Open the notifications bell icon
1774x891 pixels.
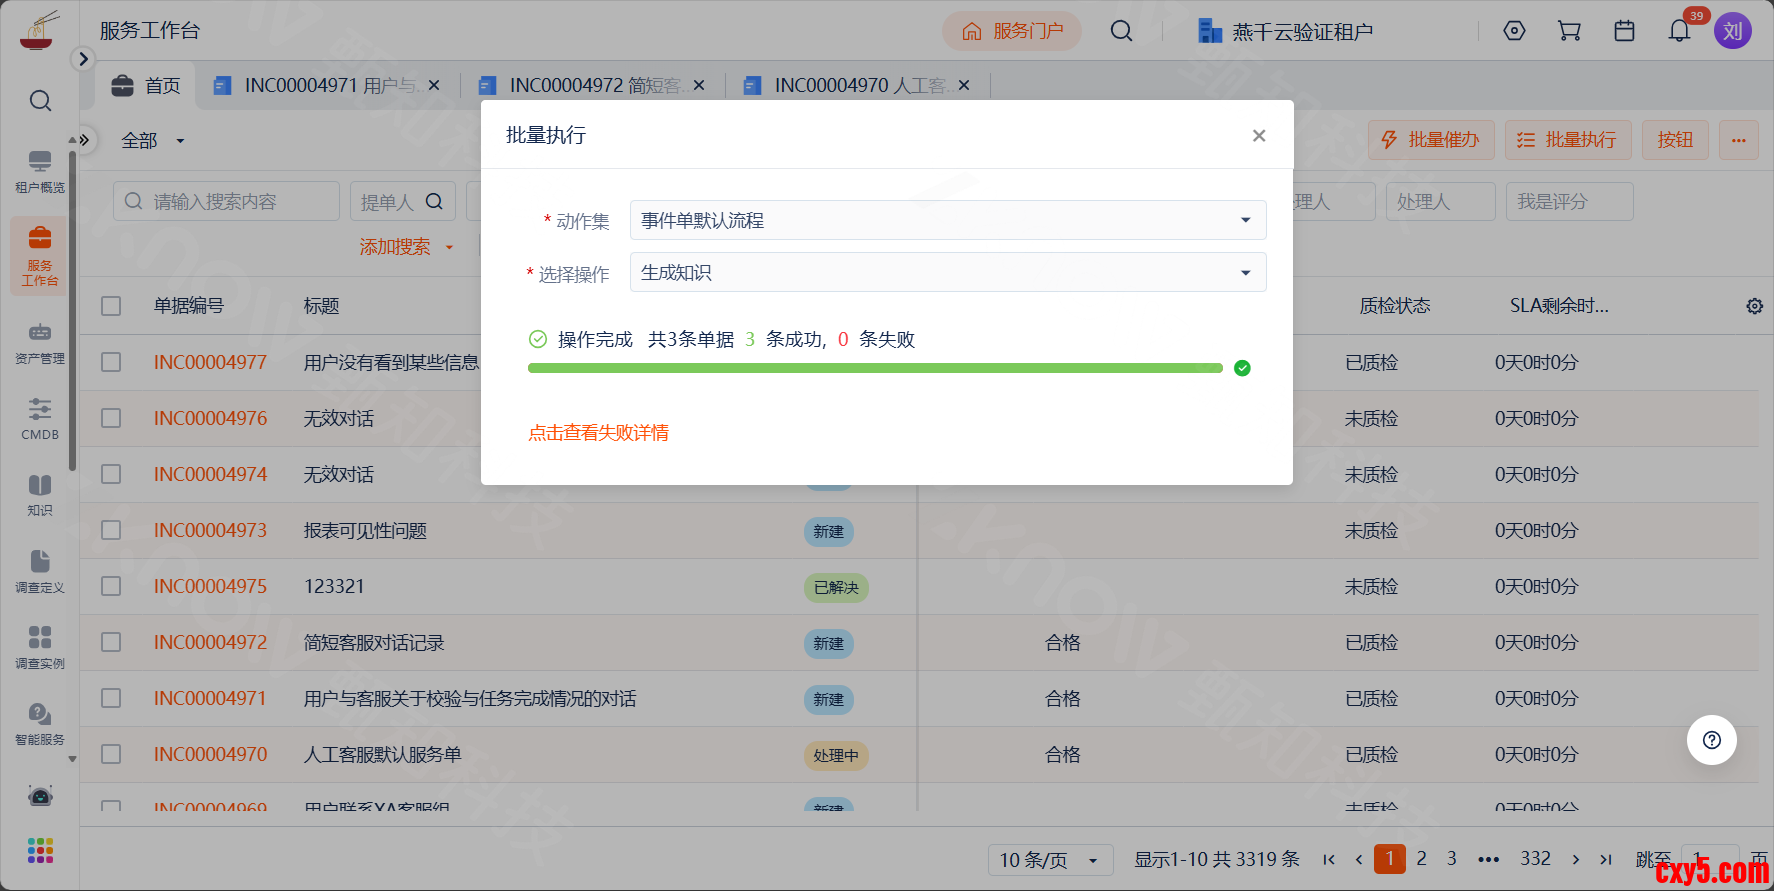(x=1679, y=31)
